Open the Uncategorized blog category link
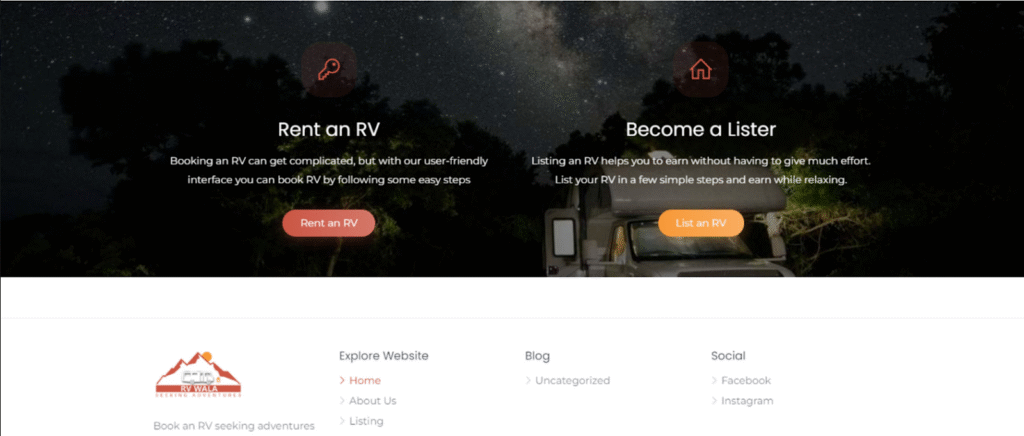 [572, 381]
